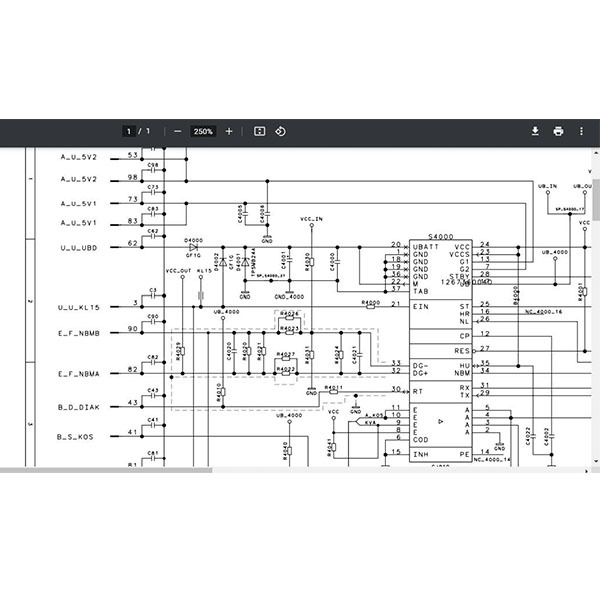Click the INH pin label on chip
The width and height of the screenshot is (600, 600).
pos(421,454)
